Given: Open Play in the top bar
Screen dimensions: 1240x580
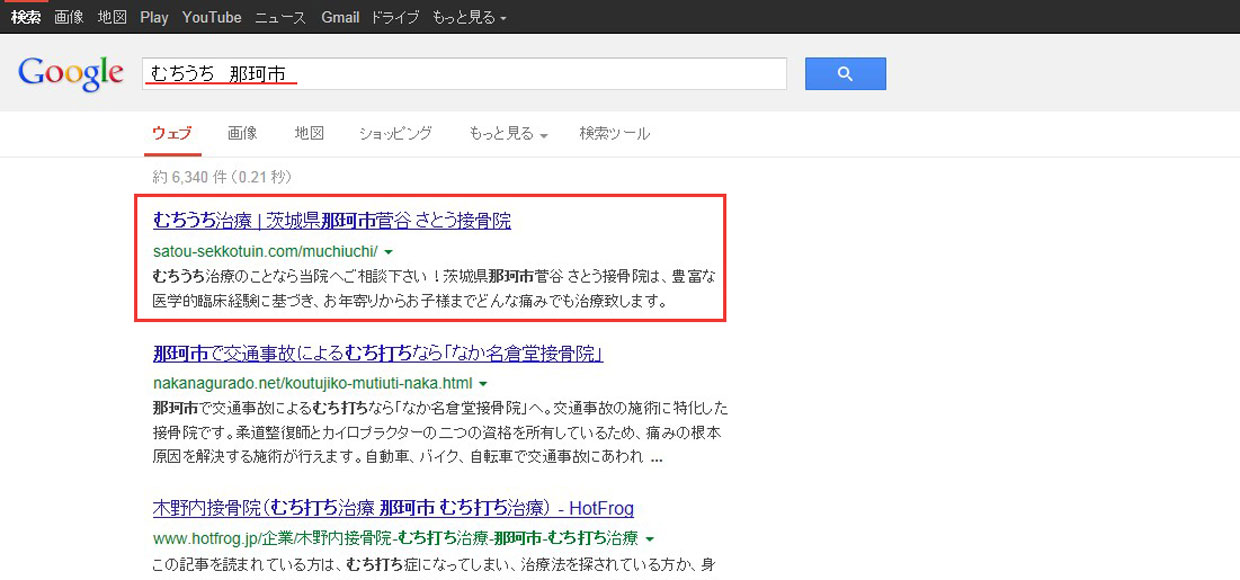Looking at the screenshot, I should (154, 17).
